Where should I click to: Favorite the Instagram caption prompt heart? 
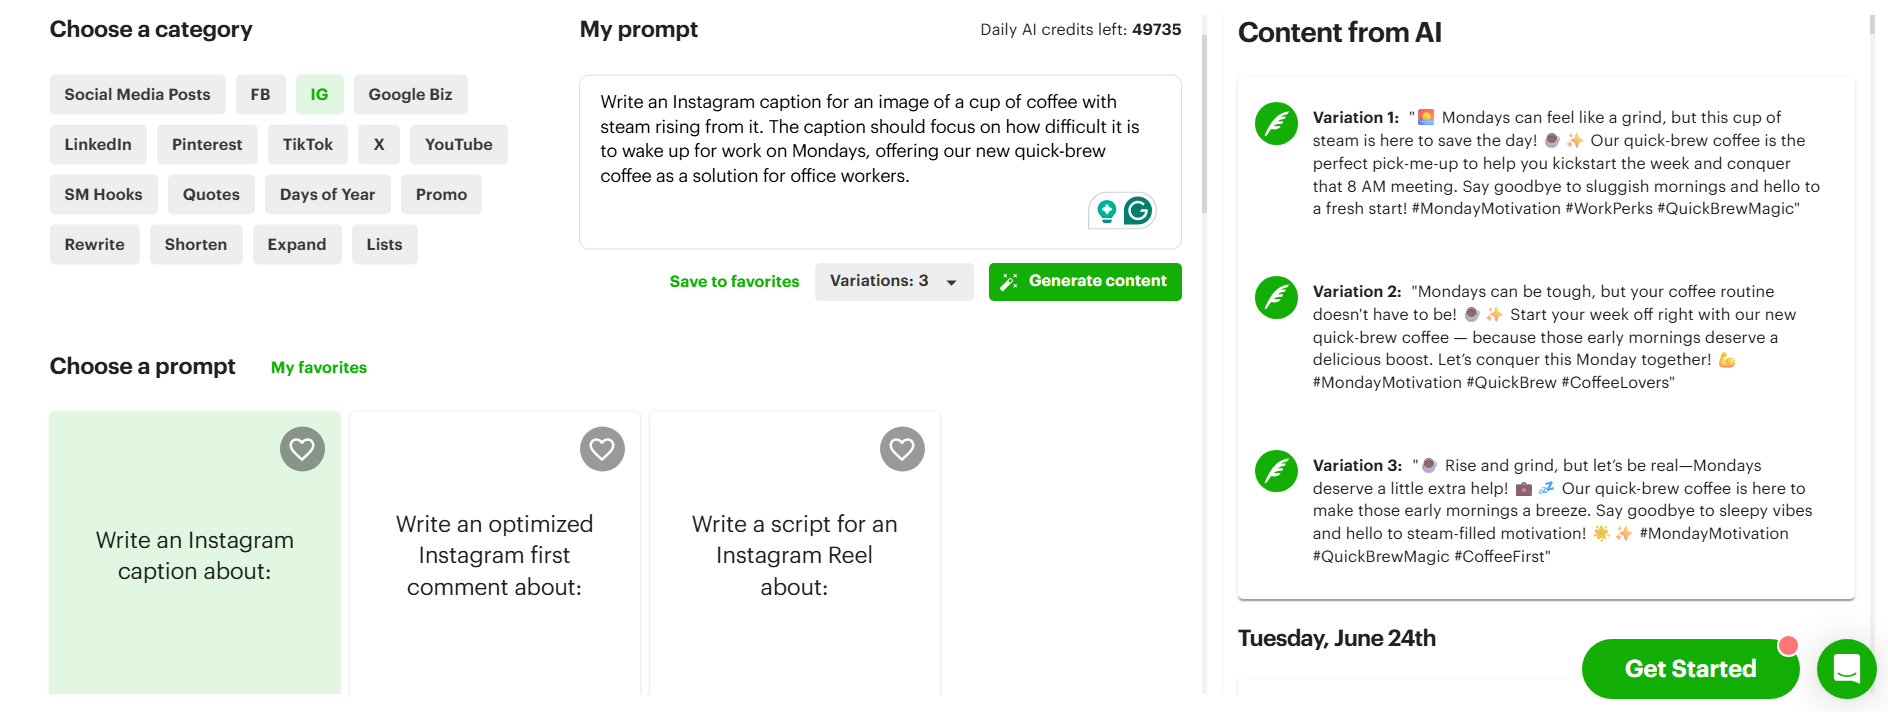pyautogui.click(x=302, y=449)
